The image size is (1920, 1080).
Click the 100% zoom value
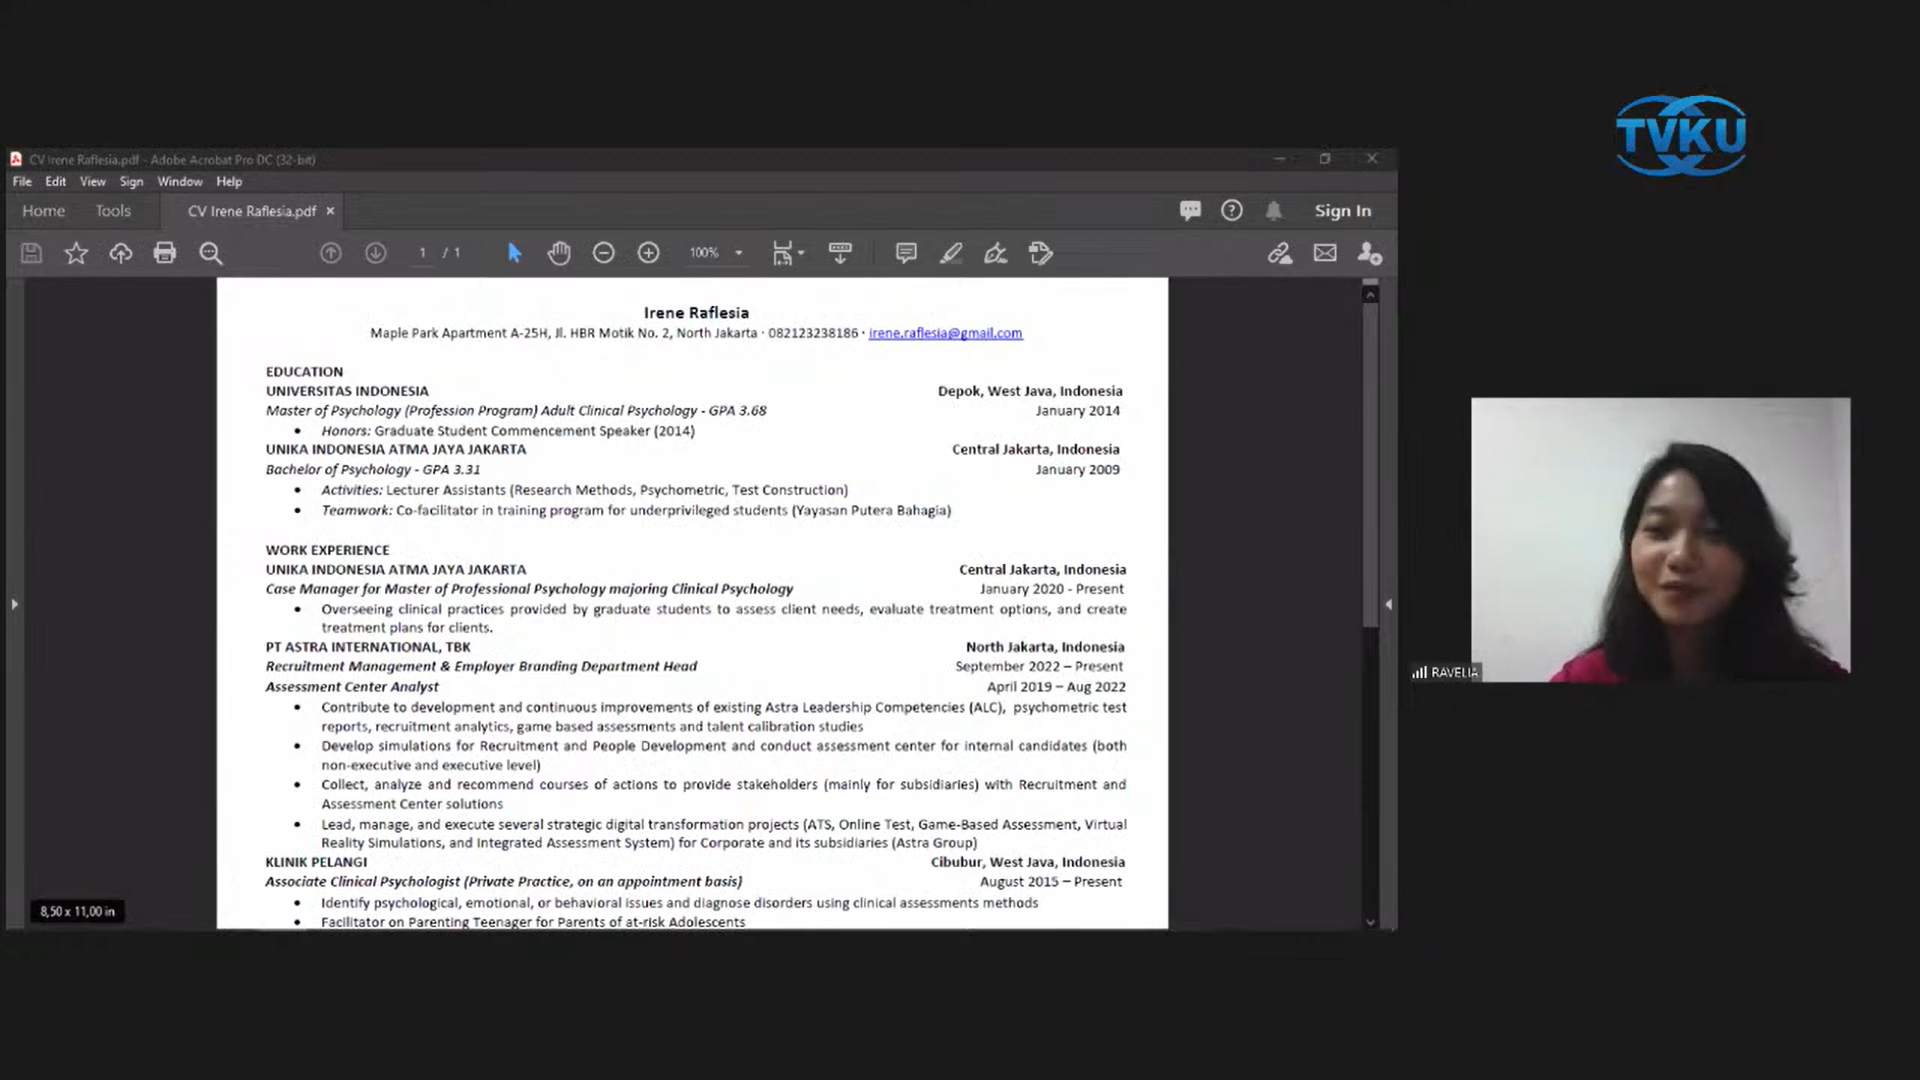point(704,253)
